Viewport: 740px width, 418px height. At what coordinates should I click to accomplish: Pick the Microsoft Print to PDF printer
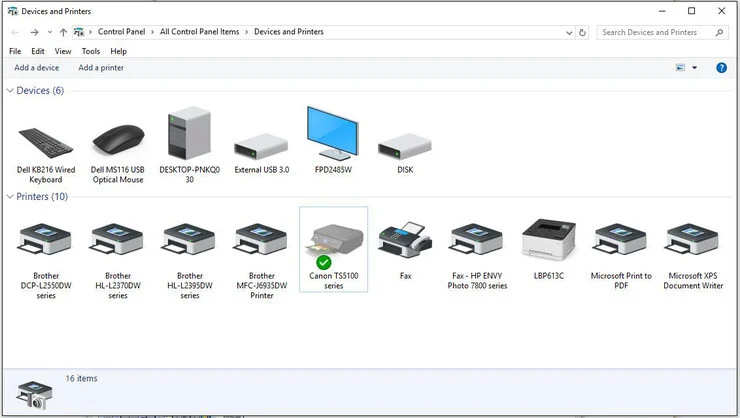[x=621, y=241]
